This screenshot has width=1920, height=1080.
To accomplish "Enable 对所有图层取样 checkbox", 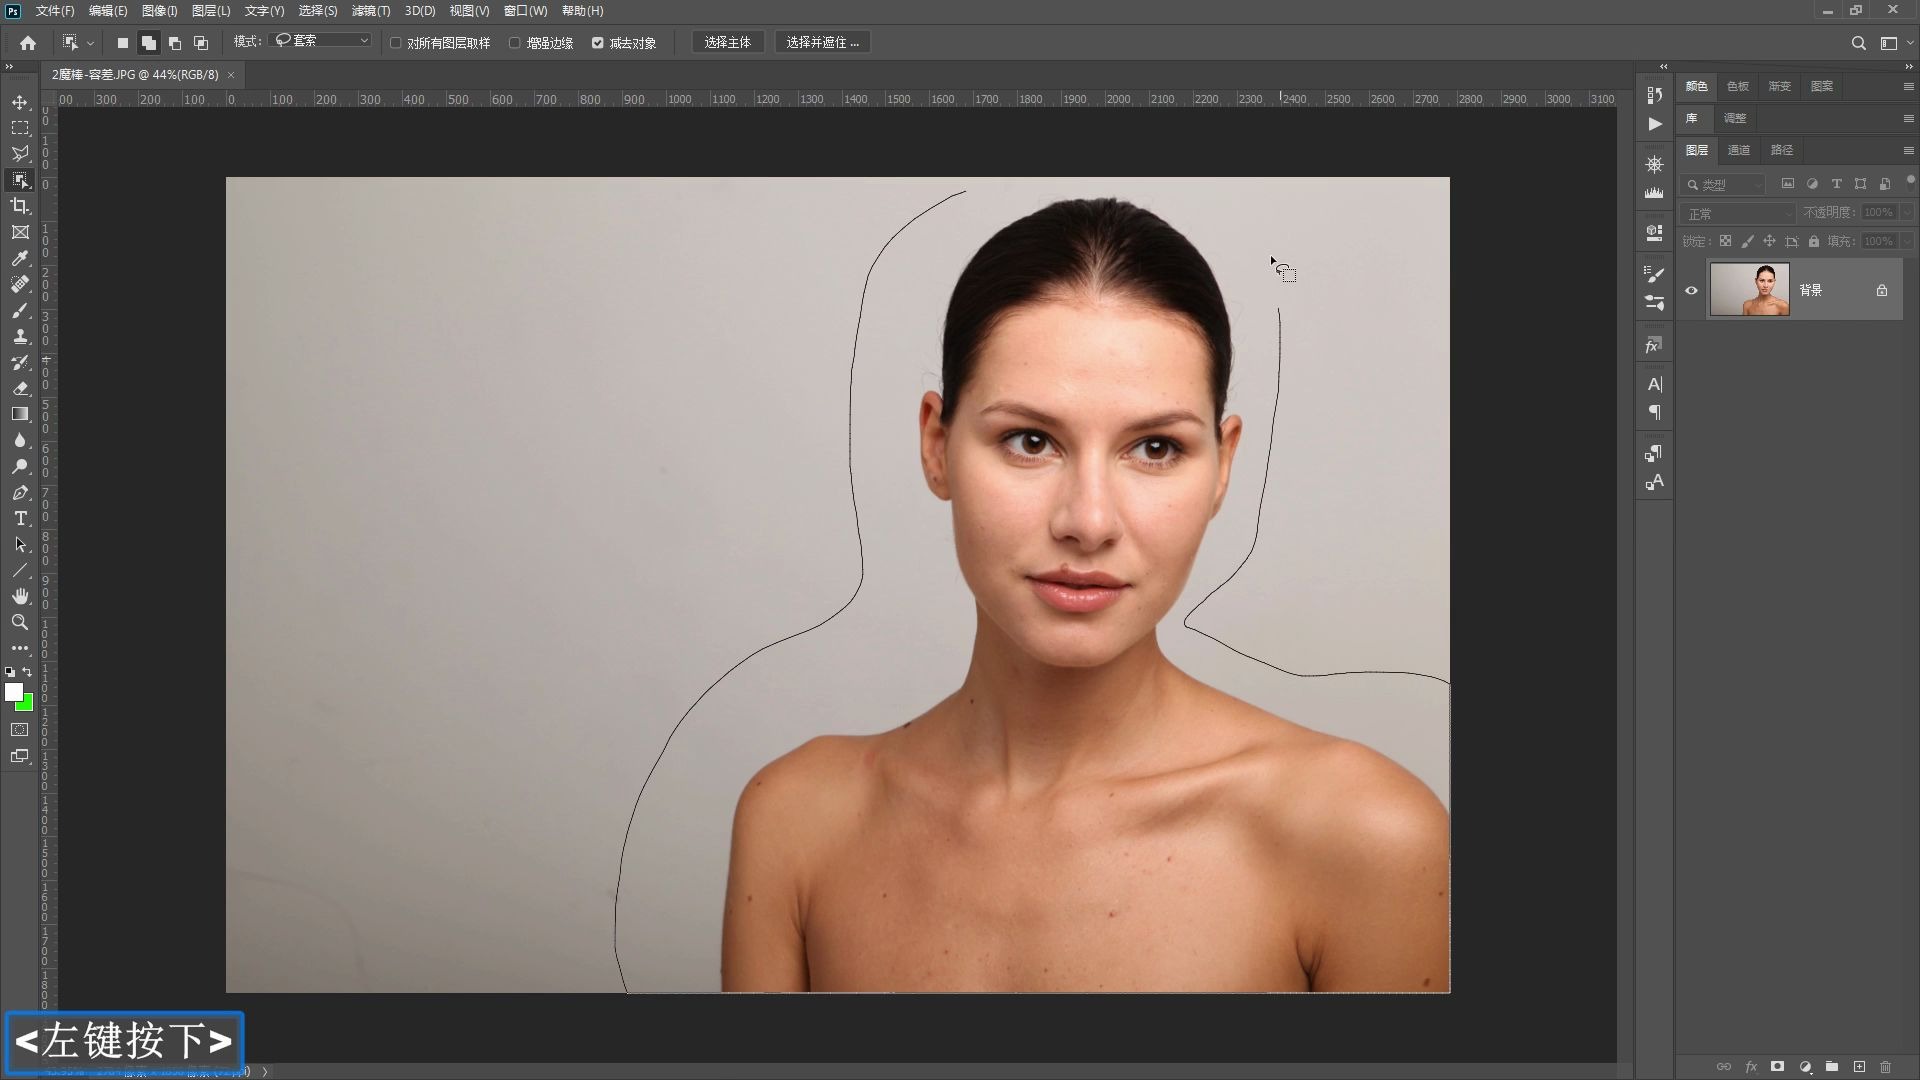I will tap(396, 43).
